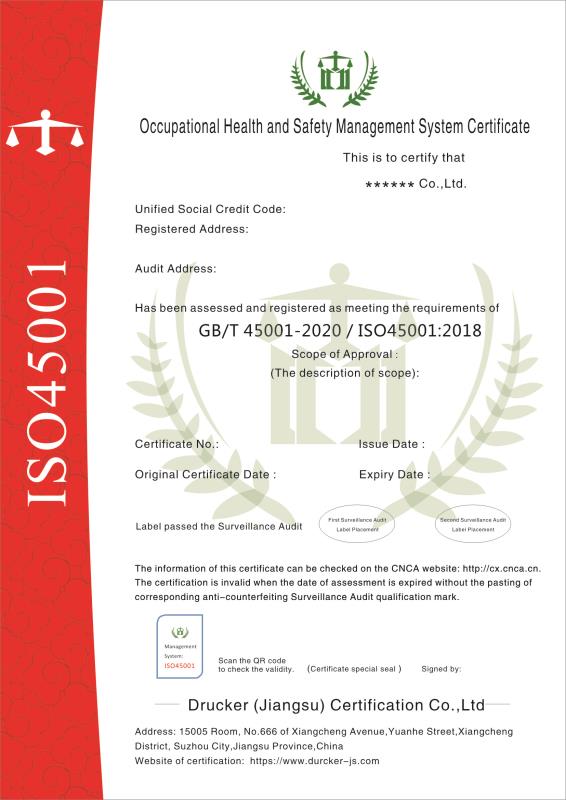Click '(Certificate special seal )' text
The width and height of the screenshot is (566, 800).
click(354, 669)
